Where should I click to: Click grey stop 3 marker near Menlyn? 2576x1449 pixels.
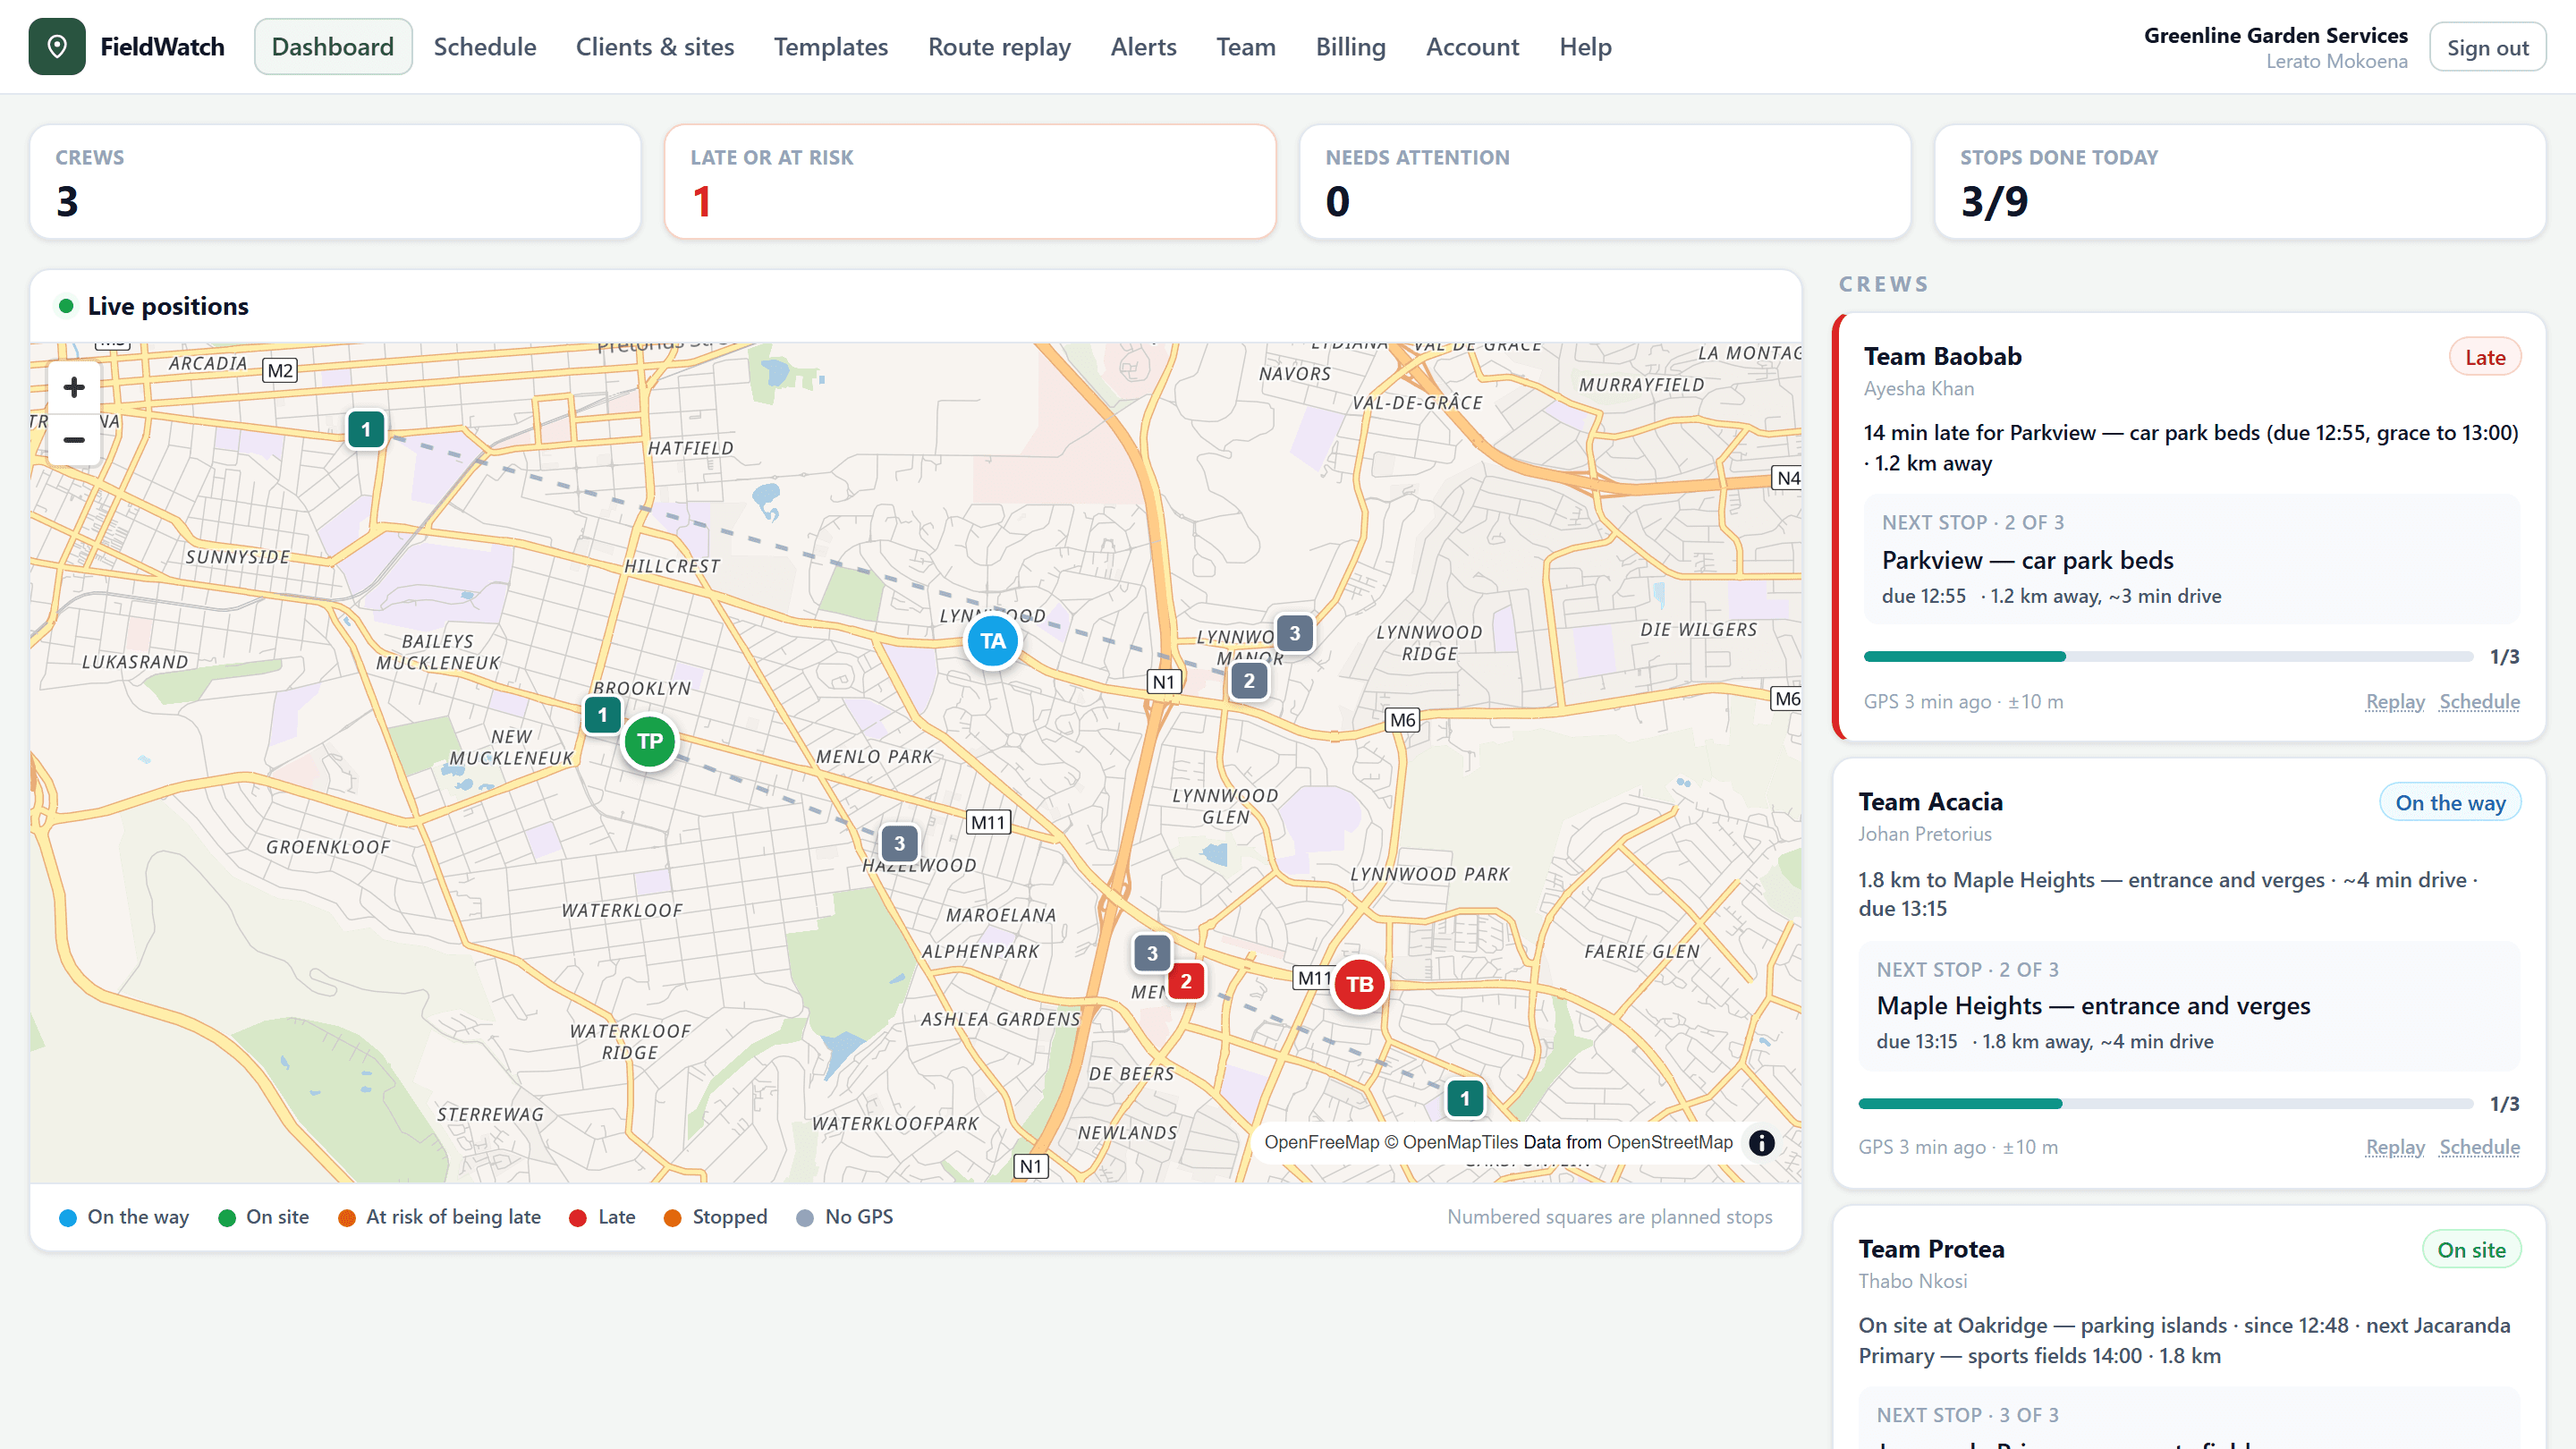1152,953
